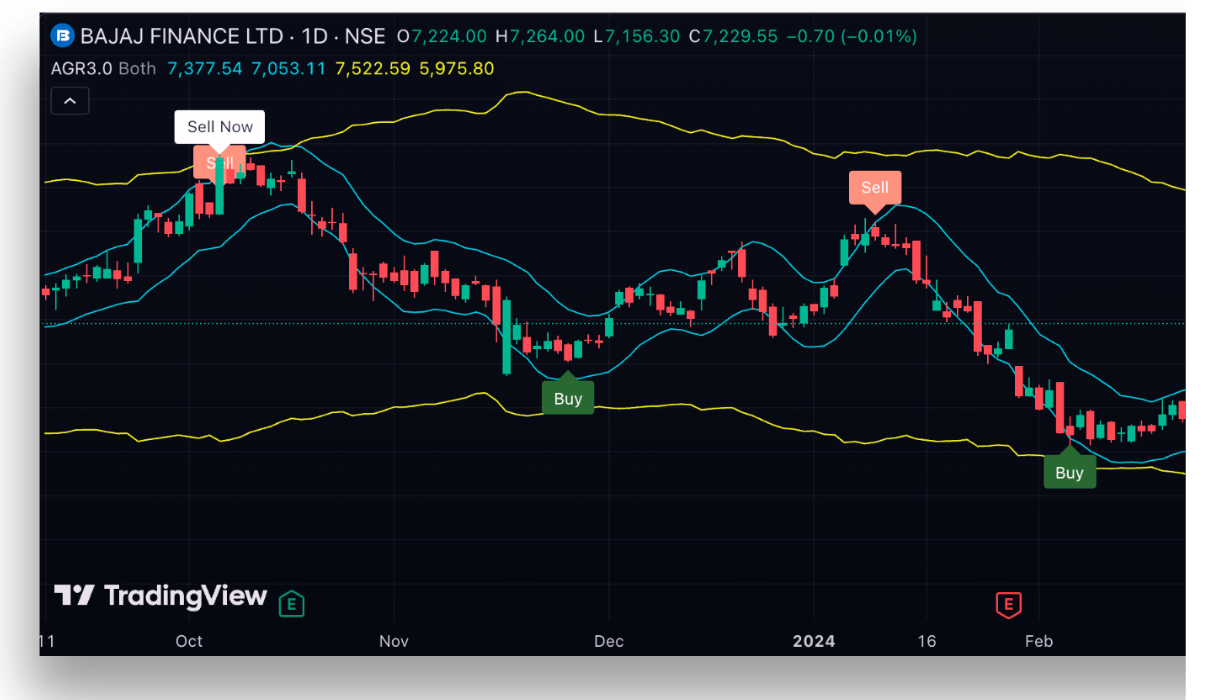Click the red earnings E marker near February
This screenshot has width=1211, height=700.
click(x=1008, y=604)
